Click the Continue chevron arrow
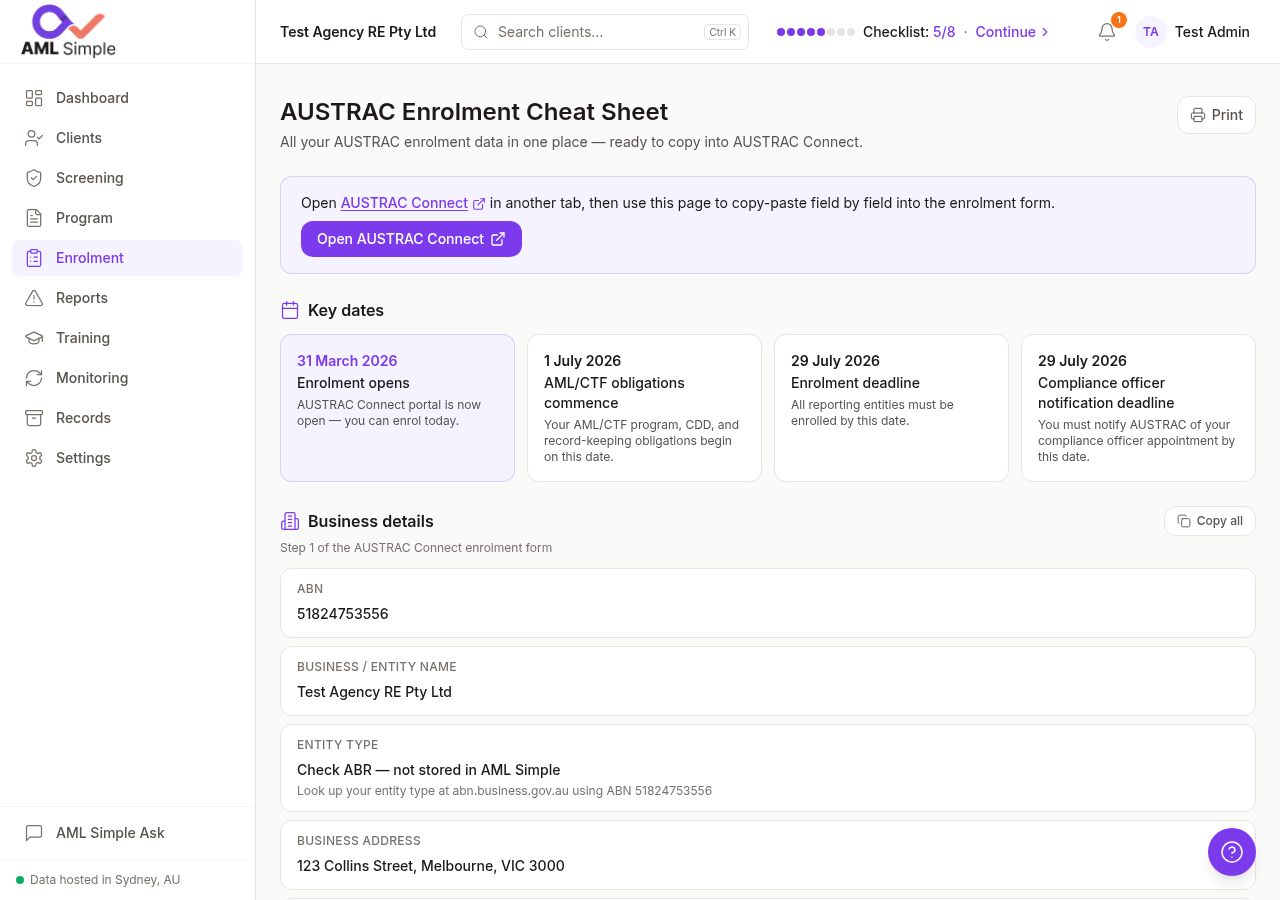 [x=1045, y=32]
